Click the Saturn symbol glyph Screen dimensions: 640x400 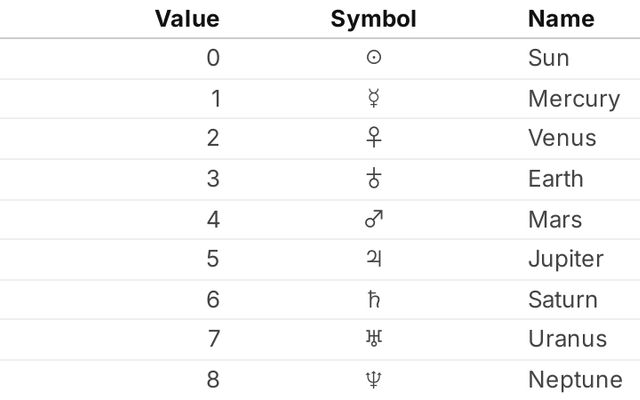pos(374,299)
